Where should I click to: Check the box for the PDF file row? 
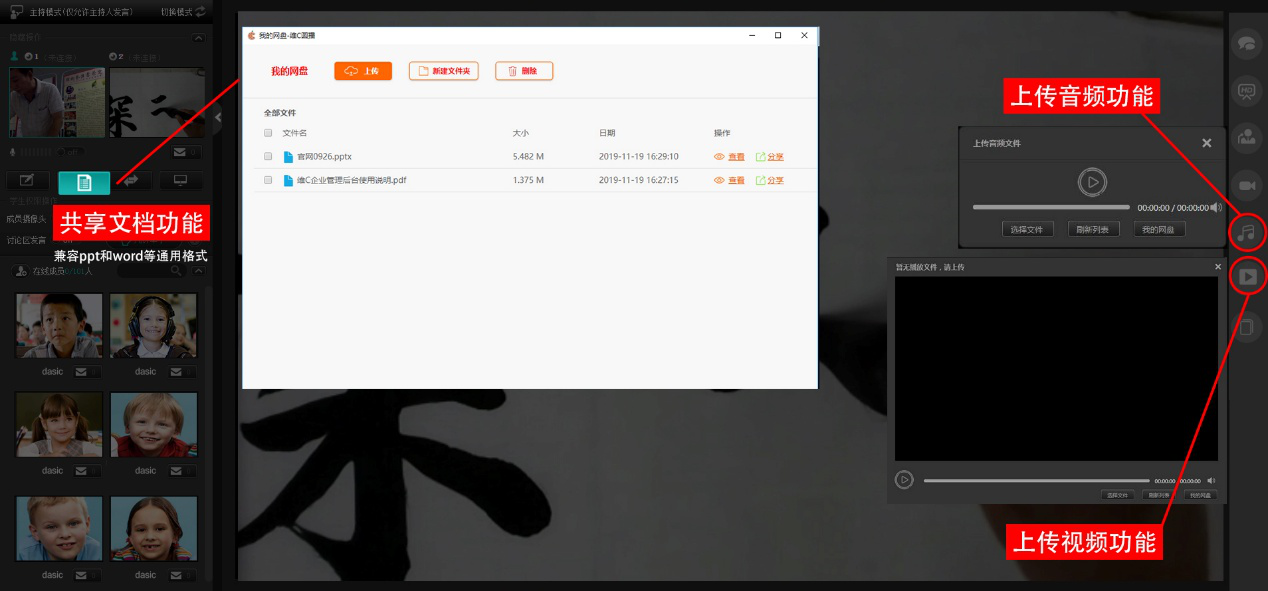tap(268, 180)
